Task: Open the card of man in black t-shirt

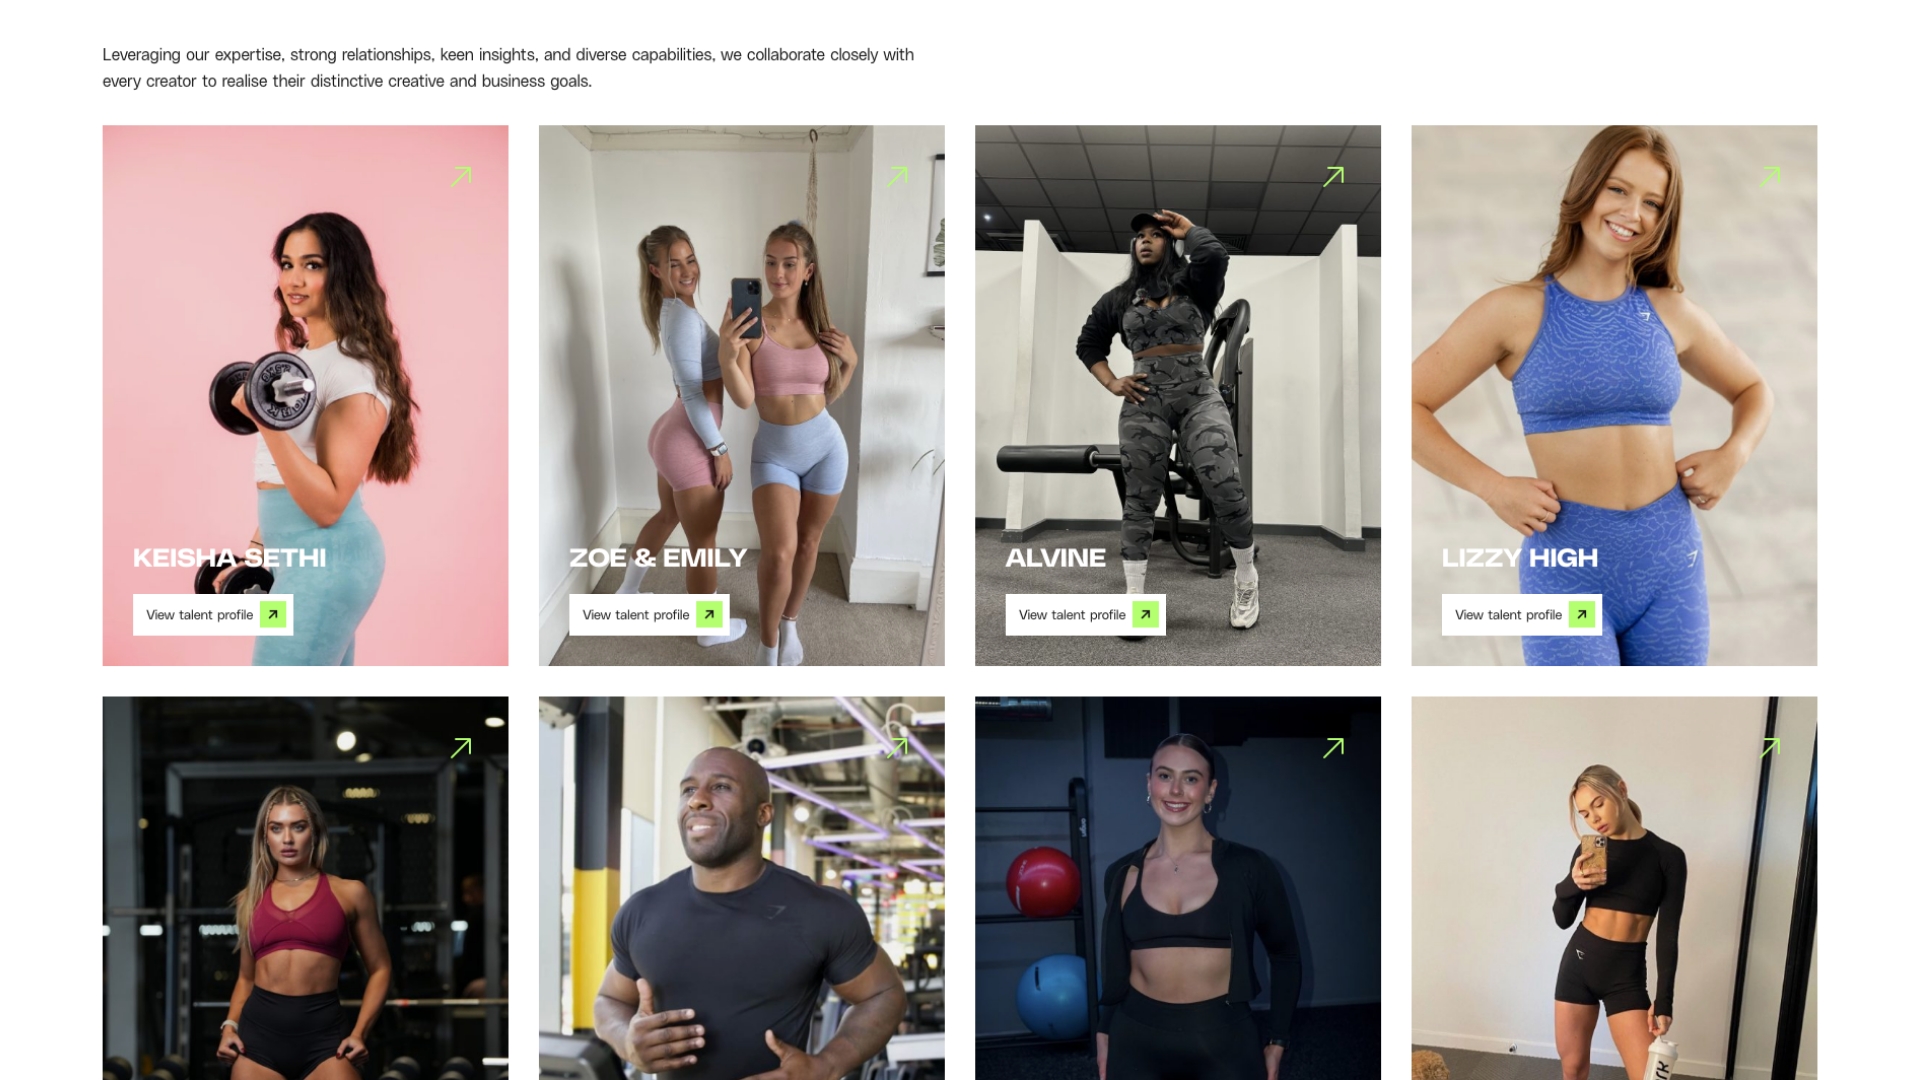Action: click(x=741, y=888)
